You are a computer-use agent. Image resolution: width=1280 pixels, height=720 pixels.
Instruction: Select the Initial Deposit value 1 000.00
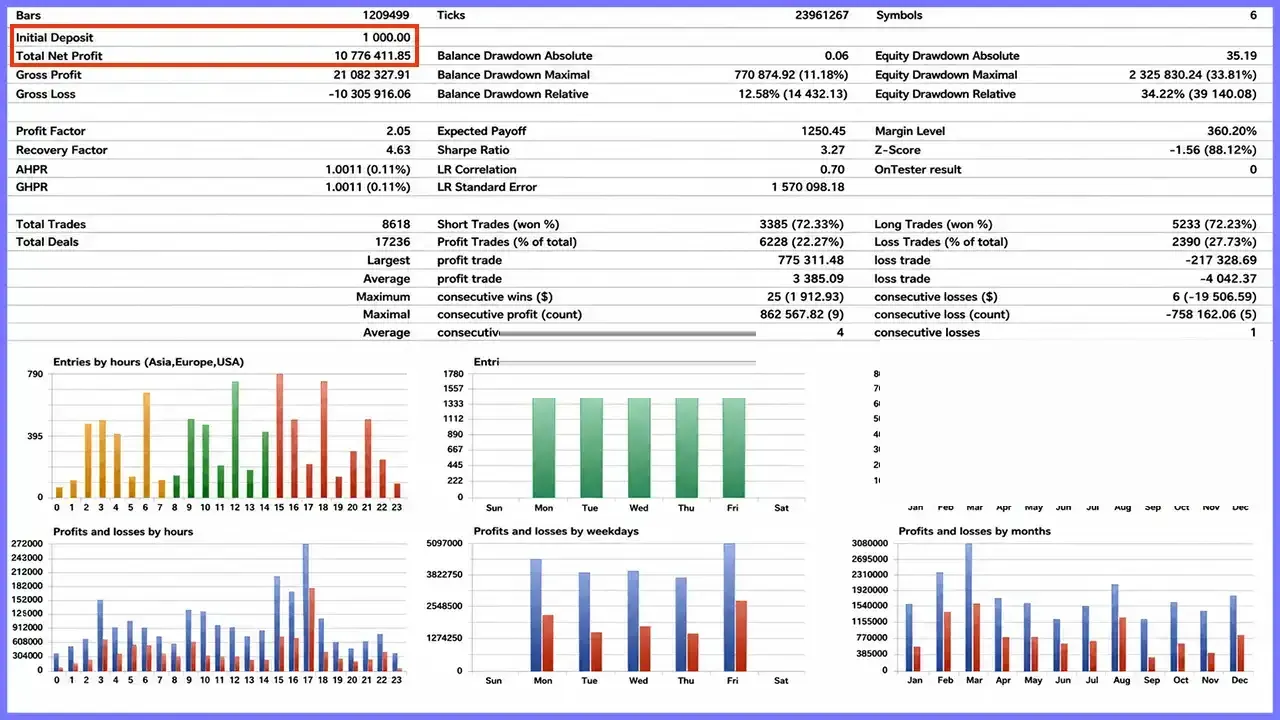(x=386, y=37)
